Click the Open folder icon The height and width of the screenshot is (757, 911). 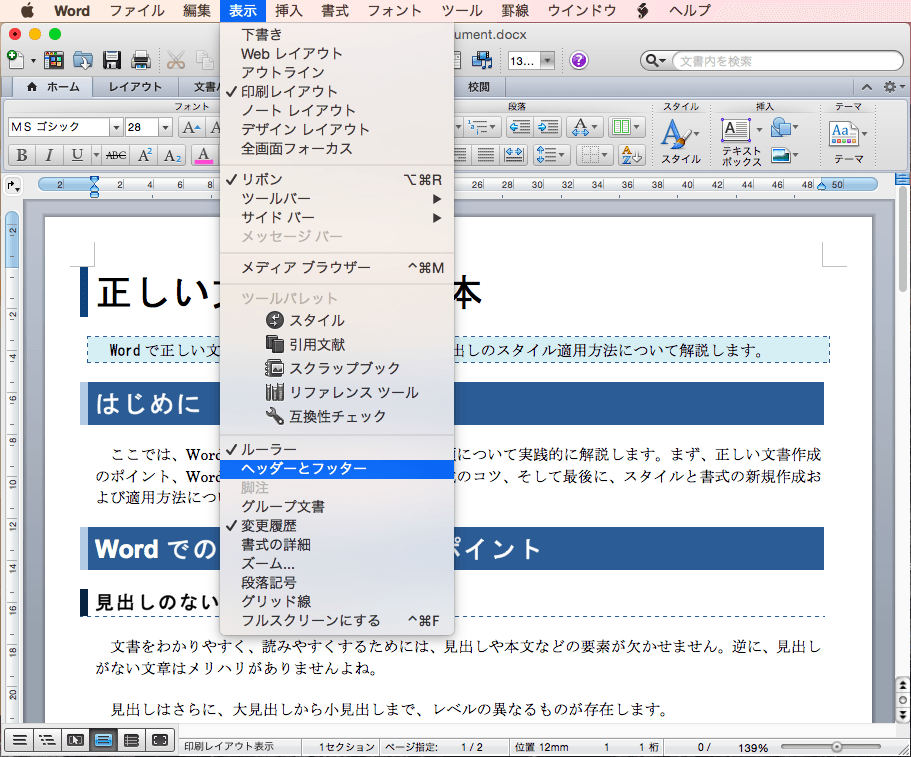[x=83, y=60]
